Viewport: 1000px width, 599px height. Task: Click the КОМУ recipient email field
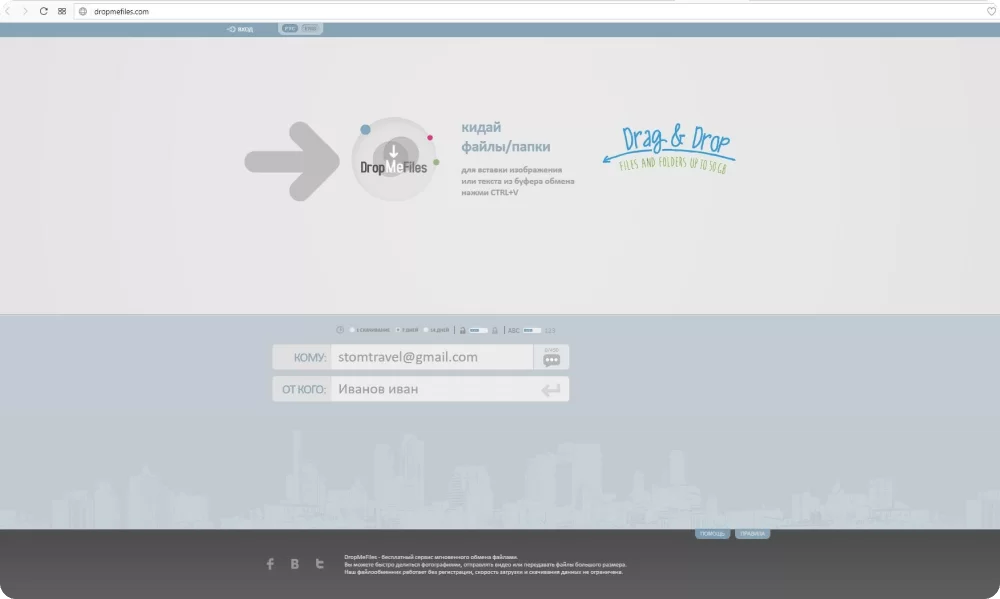(x=432, y=357)
